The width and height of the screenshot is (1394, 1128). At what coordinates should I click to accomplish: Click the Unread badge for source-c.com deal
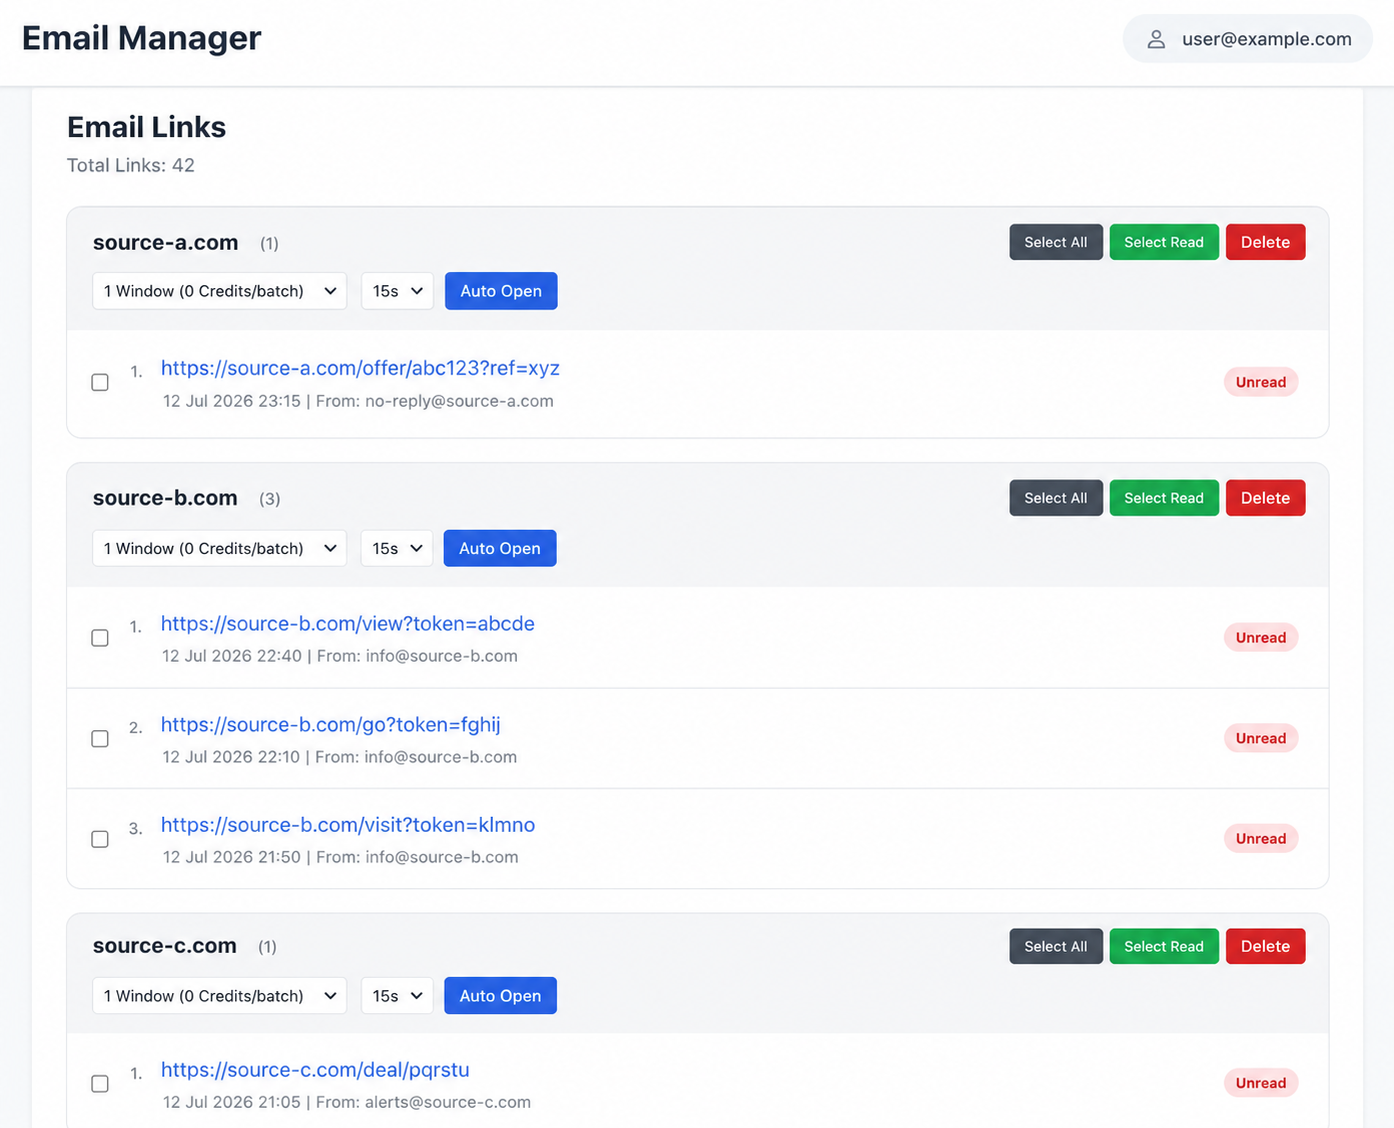[x=1261, y=1083]
